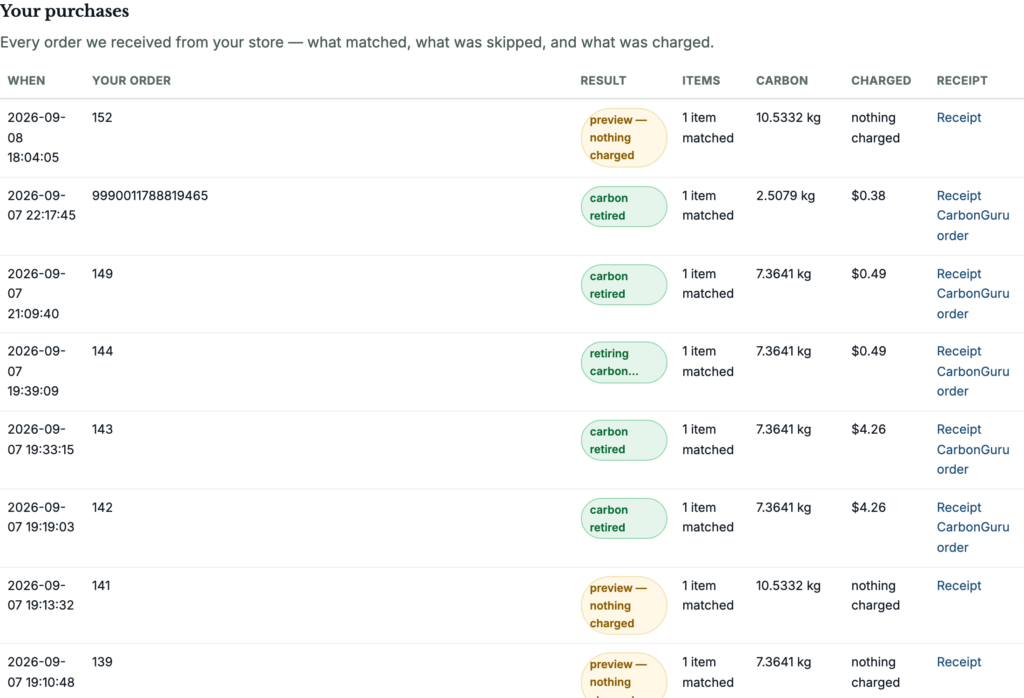Click the timestamp 2026-09-08 18:04:05
Viewport: 1024px width, 698px height.
click(37, 138)
